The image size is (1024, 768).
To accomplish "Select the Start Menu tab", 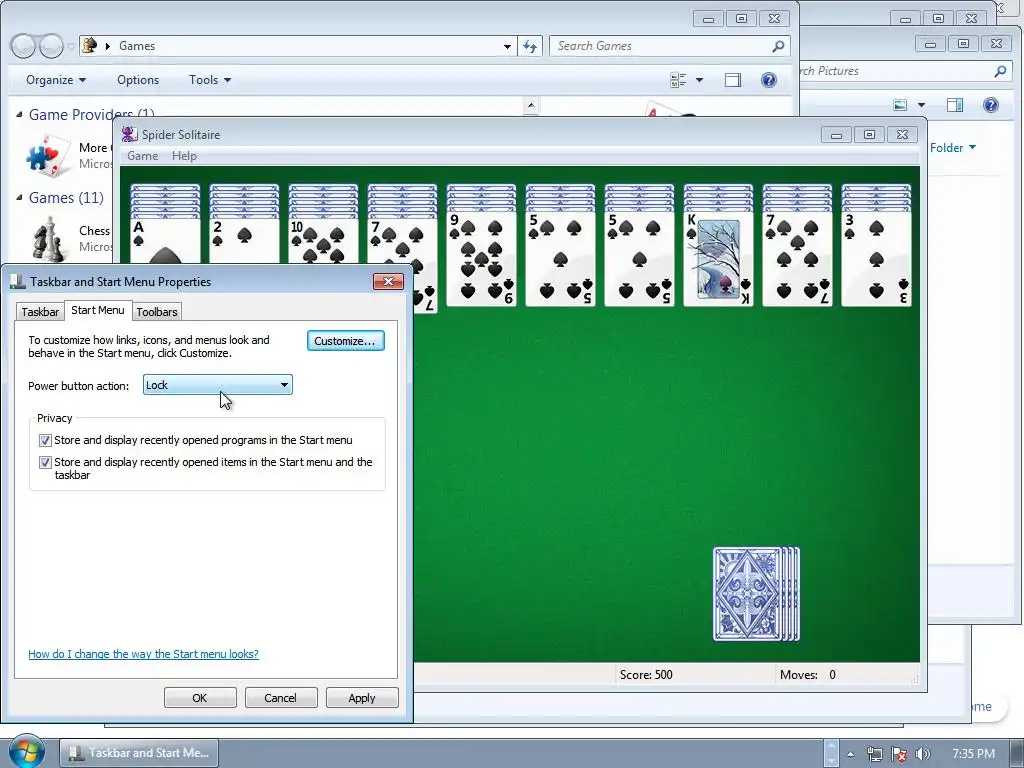I will tap(97, 310).
